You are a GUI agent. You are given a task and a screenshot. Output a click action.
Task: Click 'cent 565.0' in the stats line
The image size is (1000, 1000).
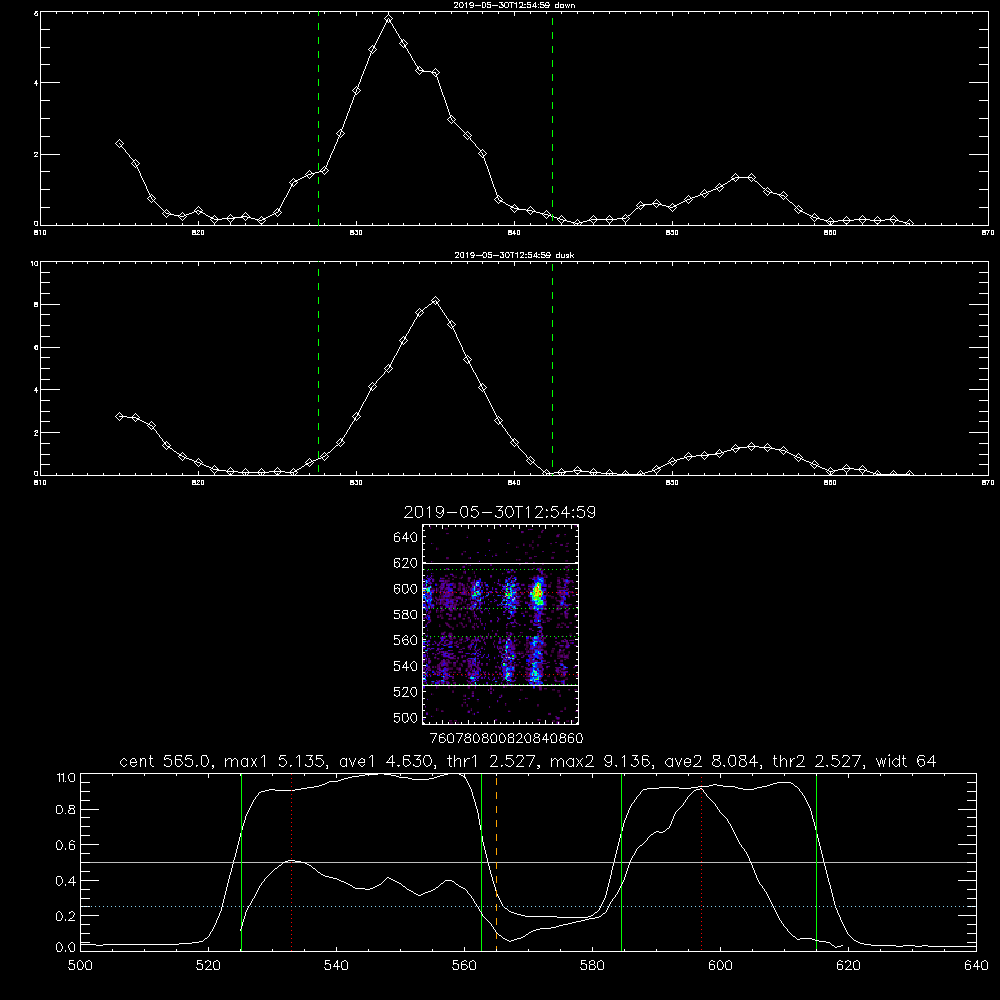click(x=167, y=761)
